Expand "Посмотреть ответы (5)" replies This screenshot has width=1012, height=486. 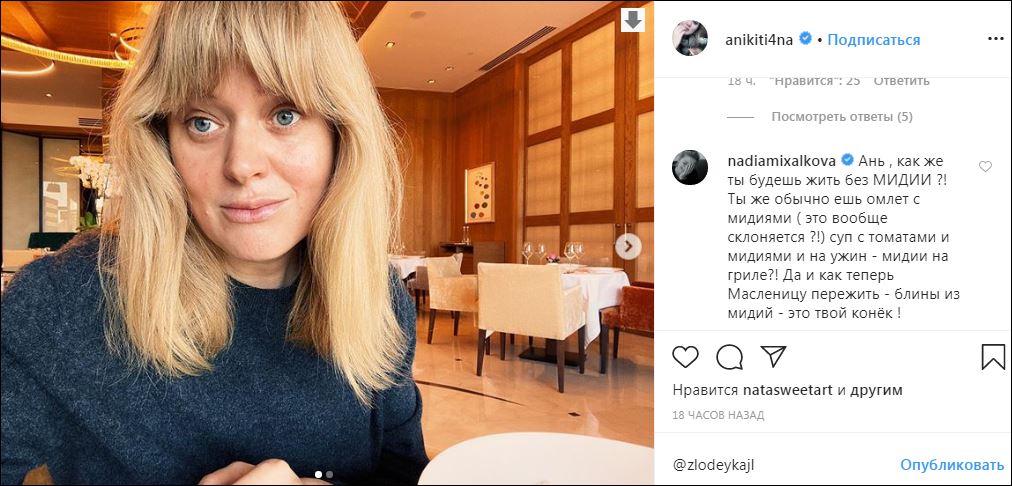842,117
